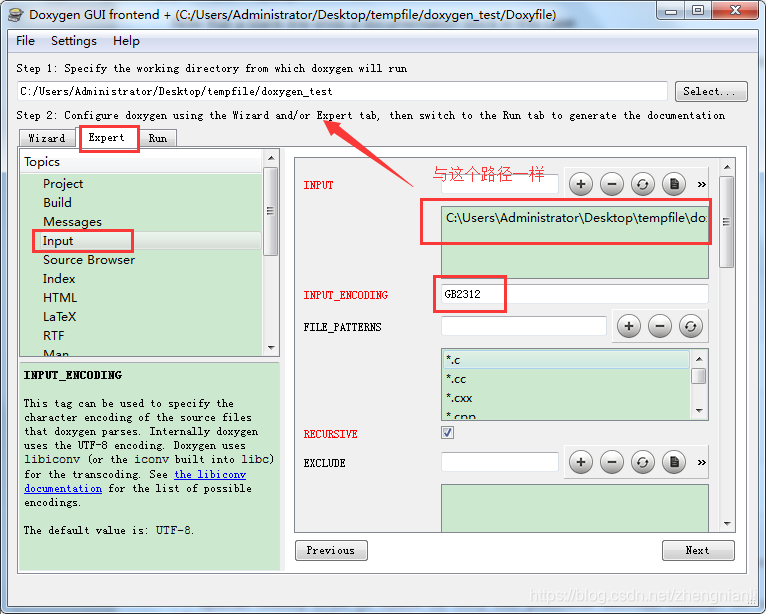
Task: Browse for a file with EXCLUDE document icon
Action: (x=674, y=462)
